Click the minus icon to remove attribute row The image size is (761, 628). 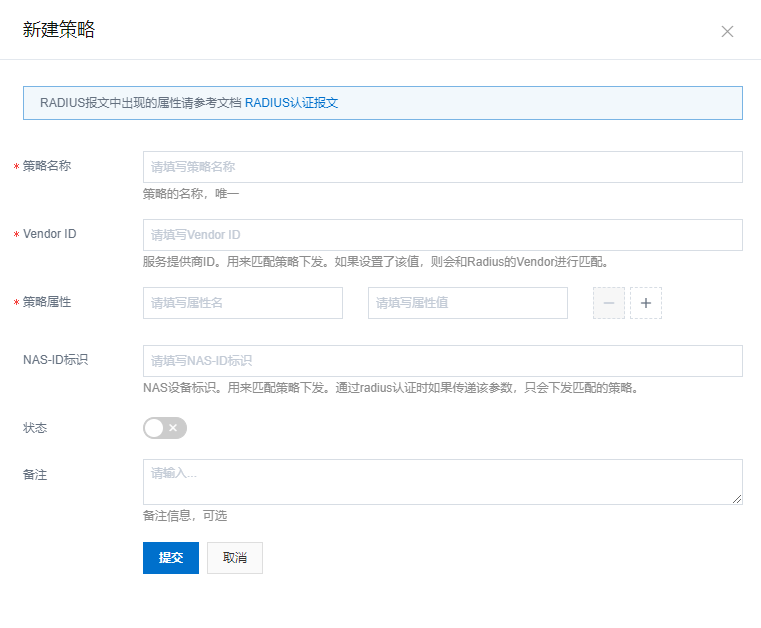tap(608, 303)
